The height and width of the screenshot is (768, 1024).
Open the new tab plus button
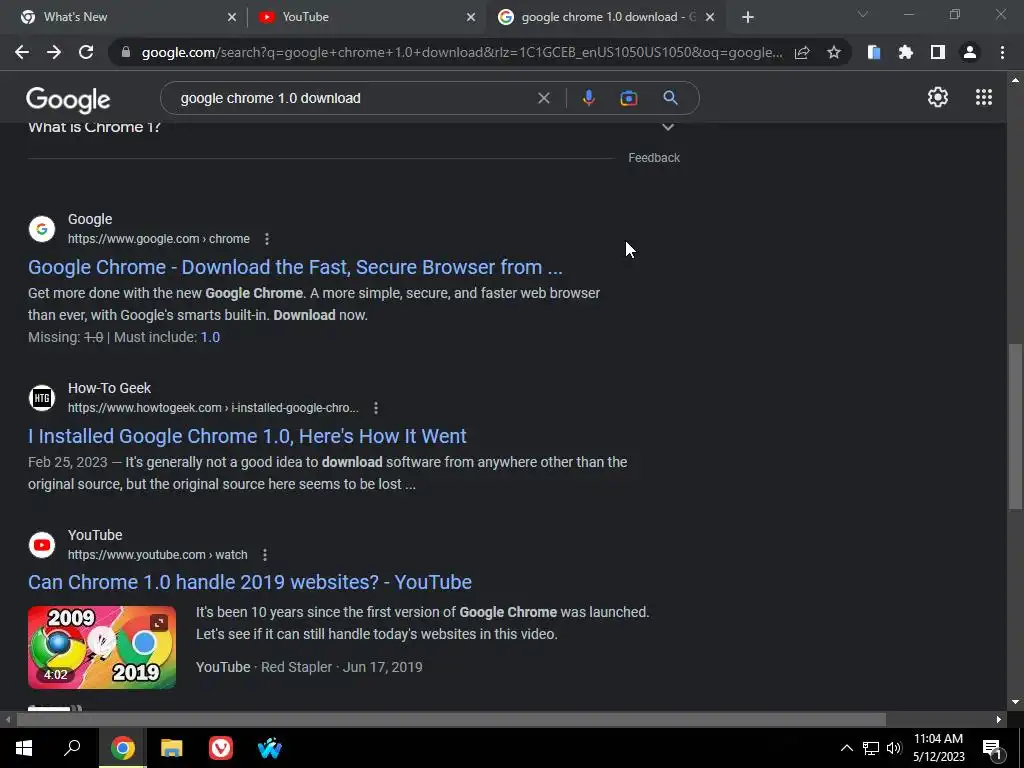pos(748,17)
